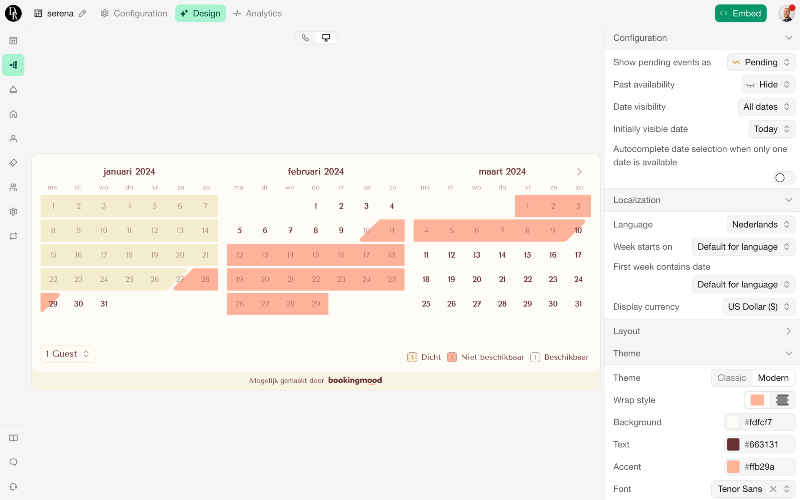The image size is (800, 500).
Task: Choose the solid orange wrap style
Action: click(x=757, y=400)
